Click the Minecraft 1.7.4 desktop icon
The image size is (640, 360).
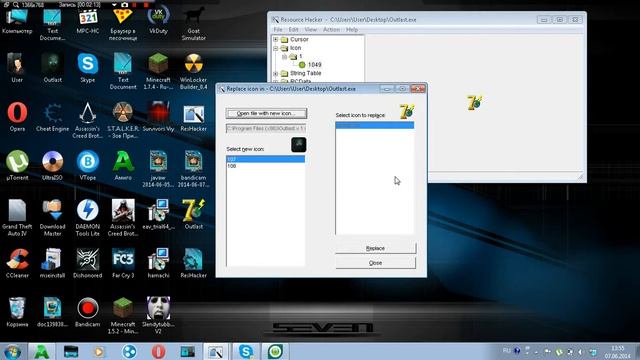(158, 71)
